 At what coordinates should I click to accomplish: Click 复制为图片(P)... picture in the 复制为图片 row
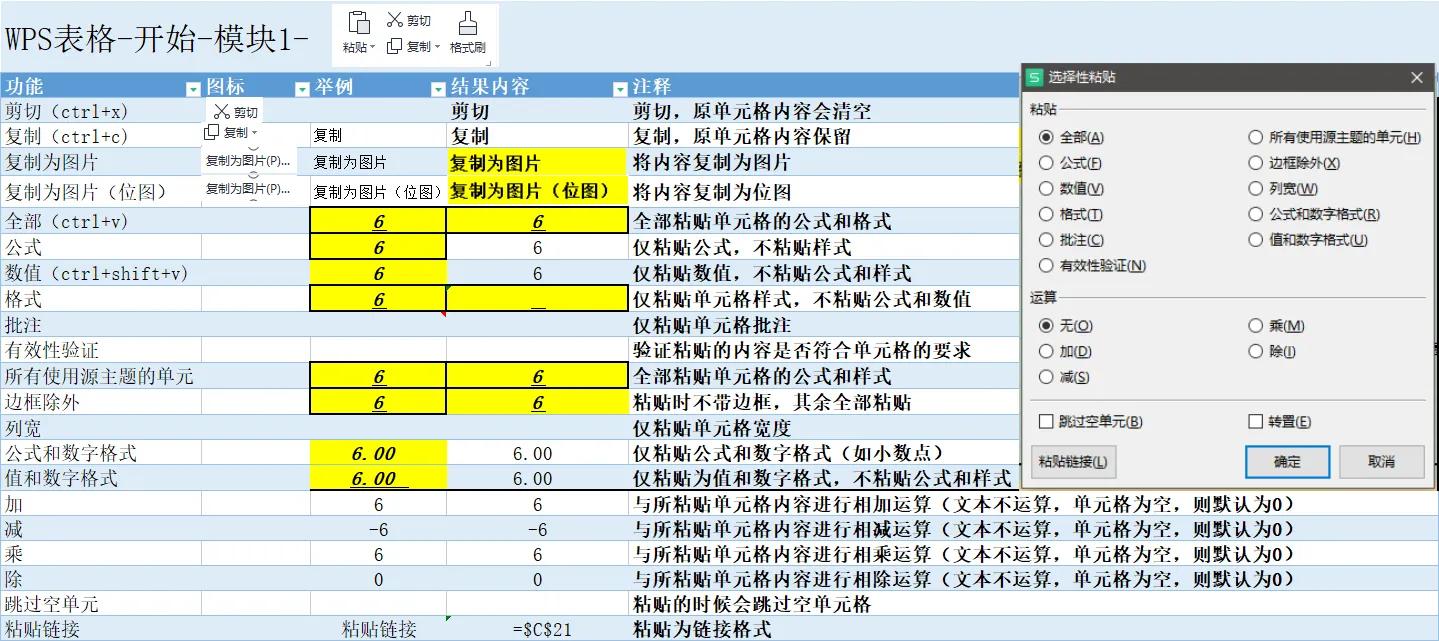[x=249, y=160]
